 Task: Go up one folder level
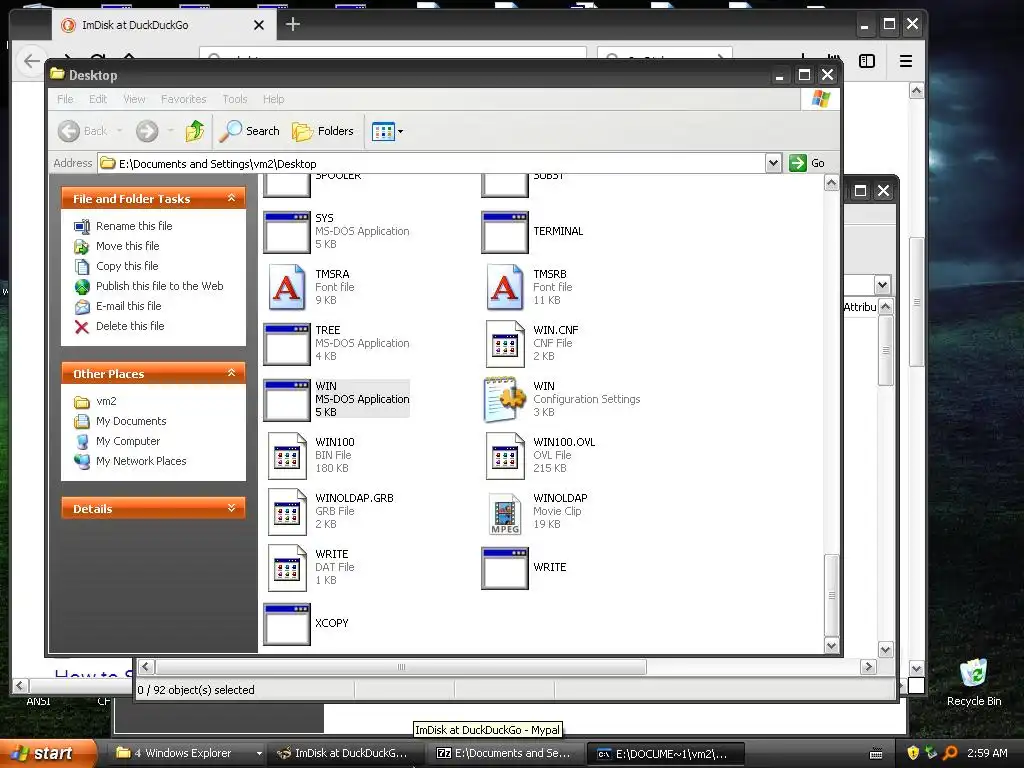point(195,131)
